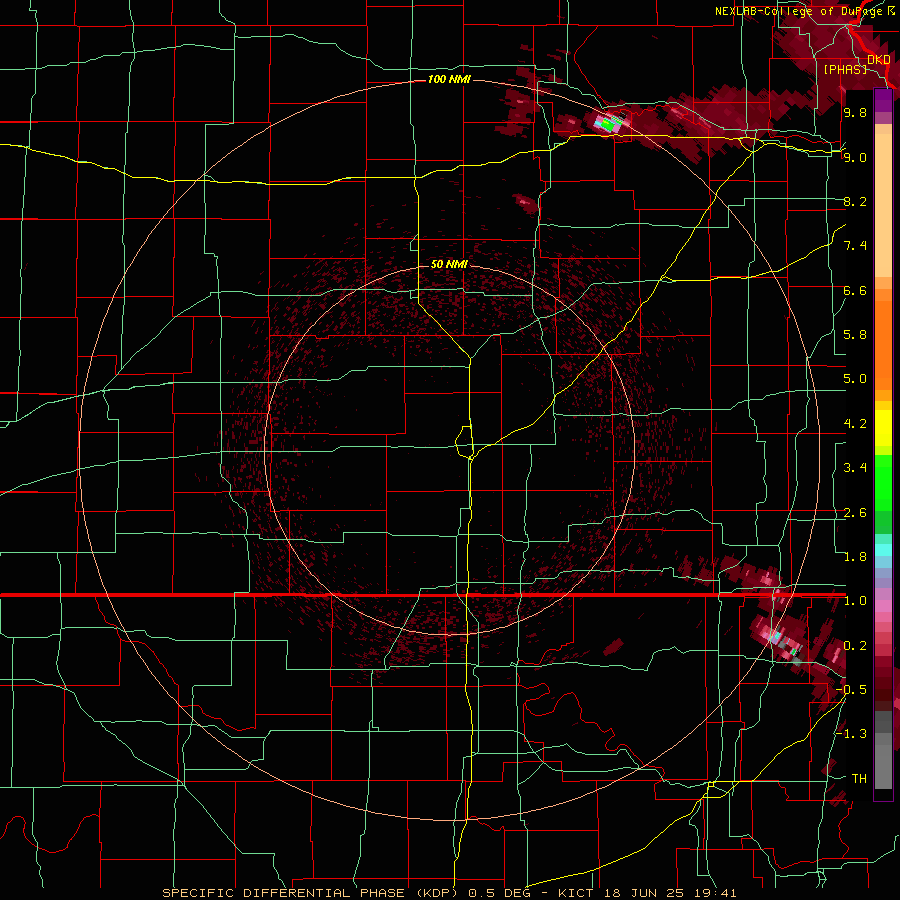The width and height of the screenshot is (900, 900).
Task: Click the 9.0 scale value
Action: (855, 157)
